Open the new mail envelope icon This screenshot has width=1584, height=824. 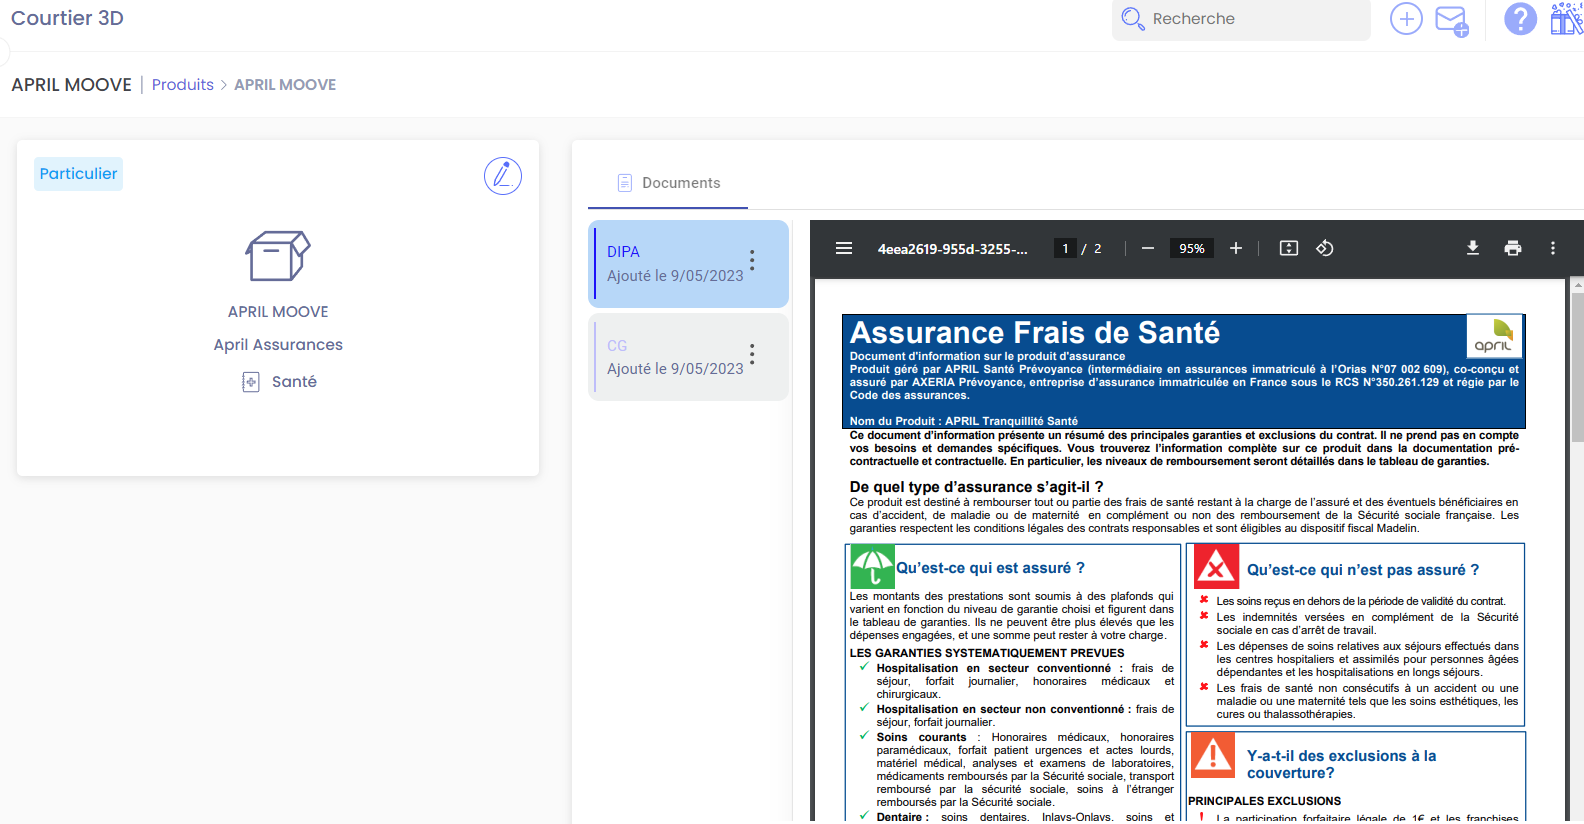coord(1452,20)
